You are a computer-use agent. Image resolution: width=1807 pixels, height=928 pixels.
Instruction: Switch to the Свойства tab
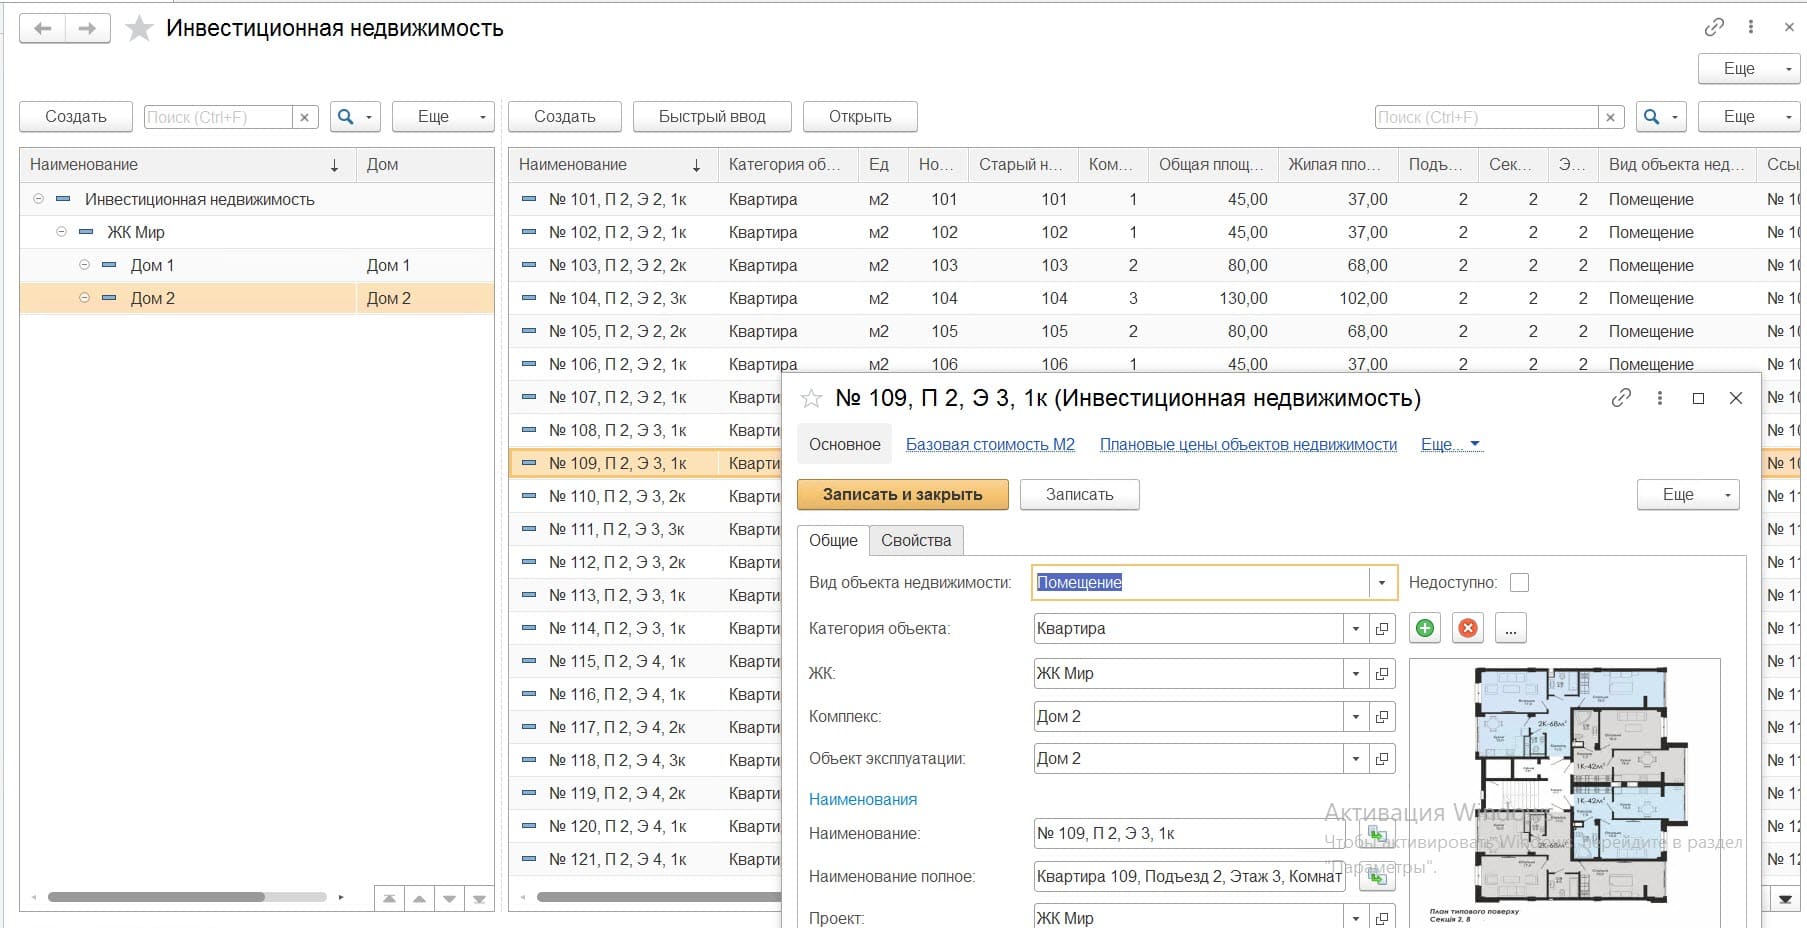pyautogui.click(x=915, y=540)
